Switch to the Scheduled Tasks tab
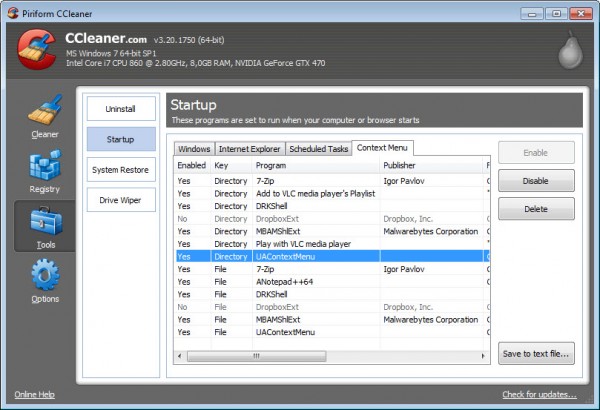The height and width of the screenshot is (410, 600). (318, 149)
